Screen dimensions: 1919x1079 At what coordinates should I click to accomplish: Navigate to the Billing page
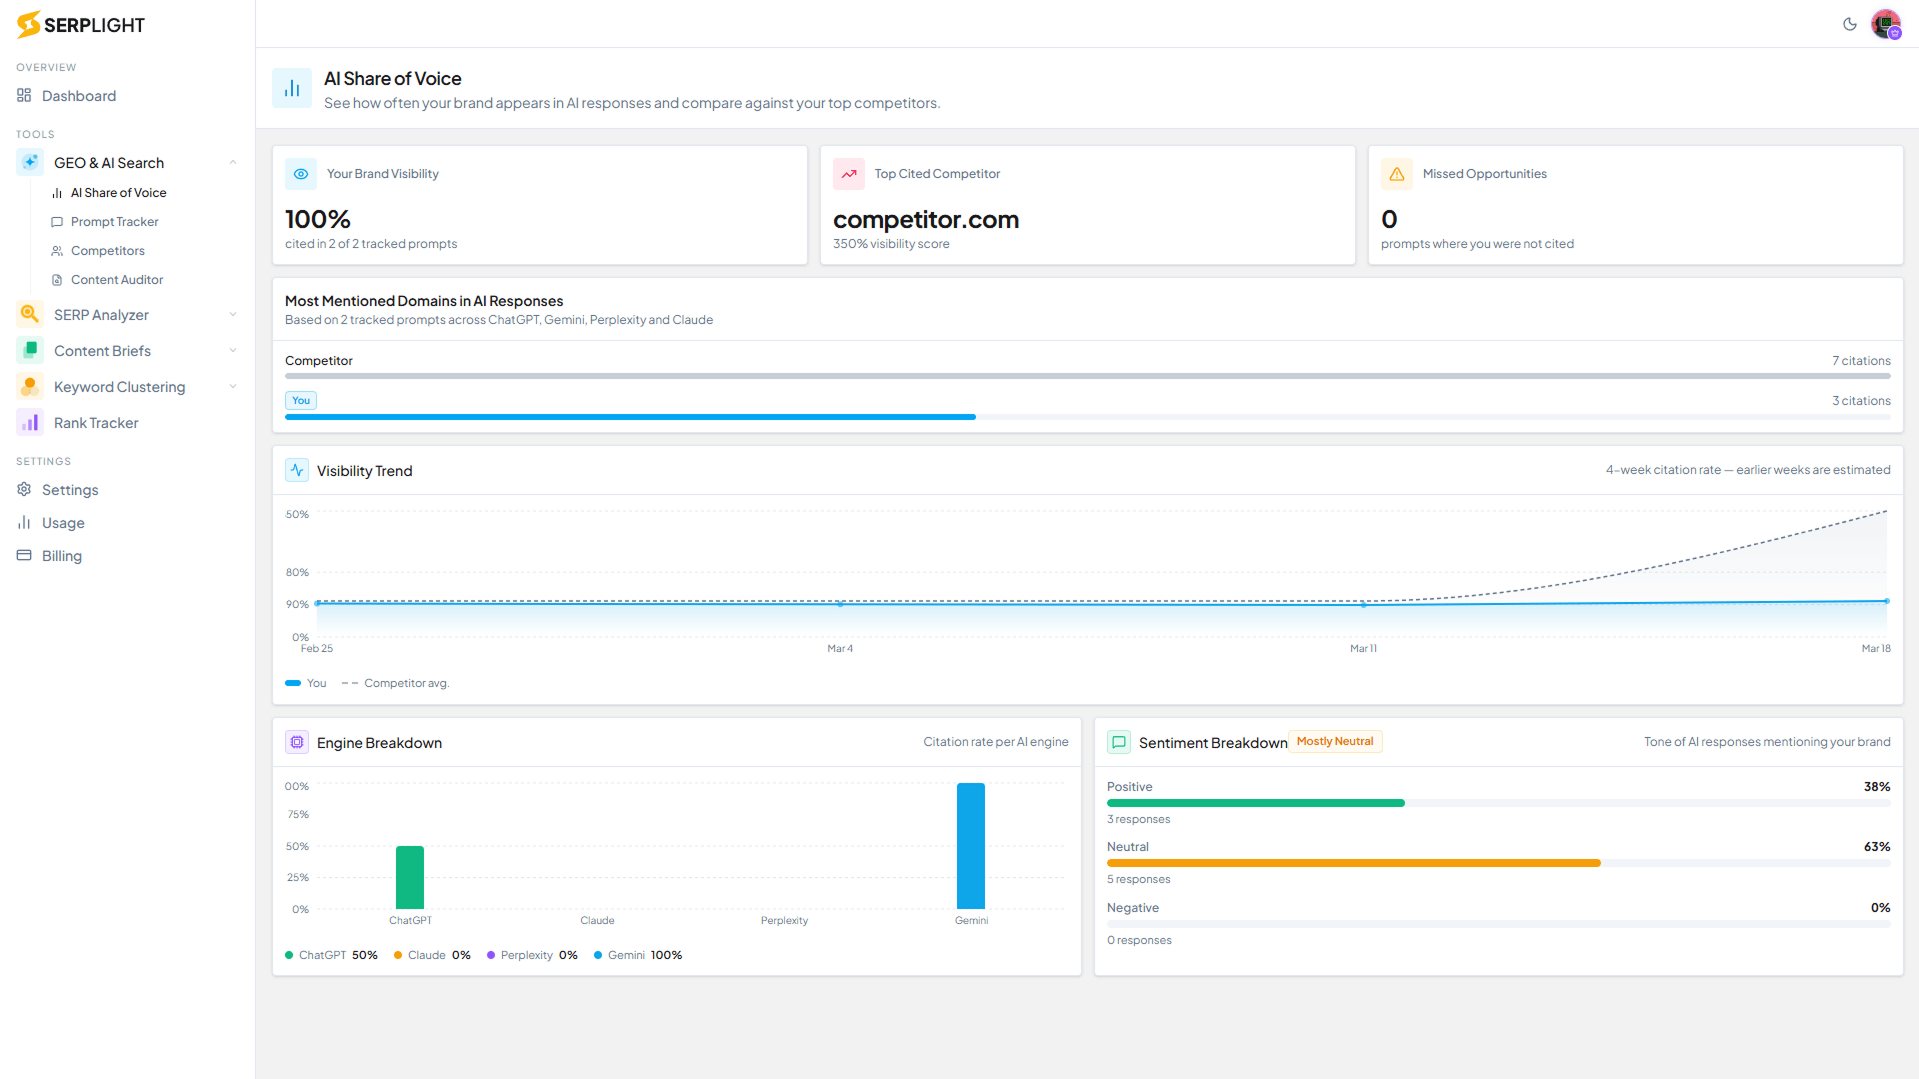(61, 556)
